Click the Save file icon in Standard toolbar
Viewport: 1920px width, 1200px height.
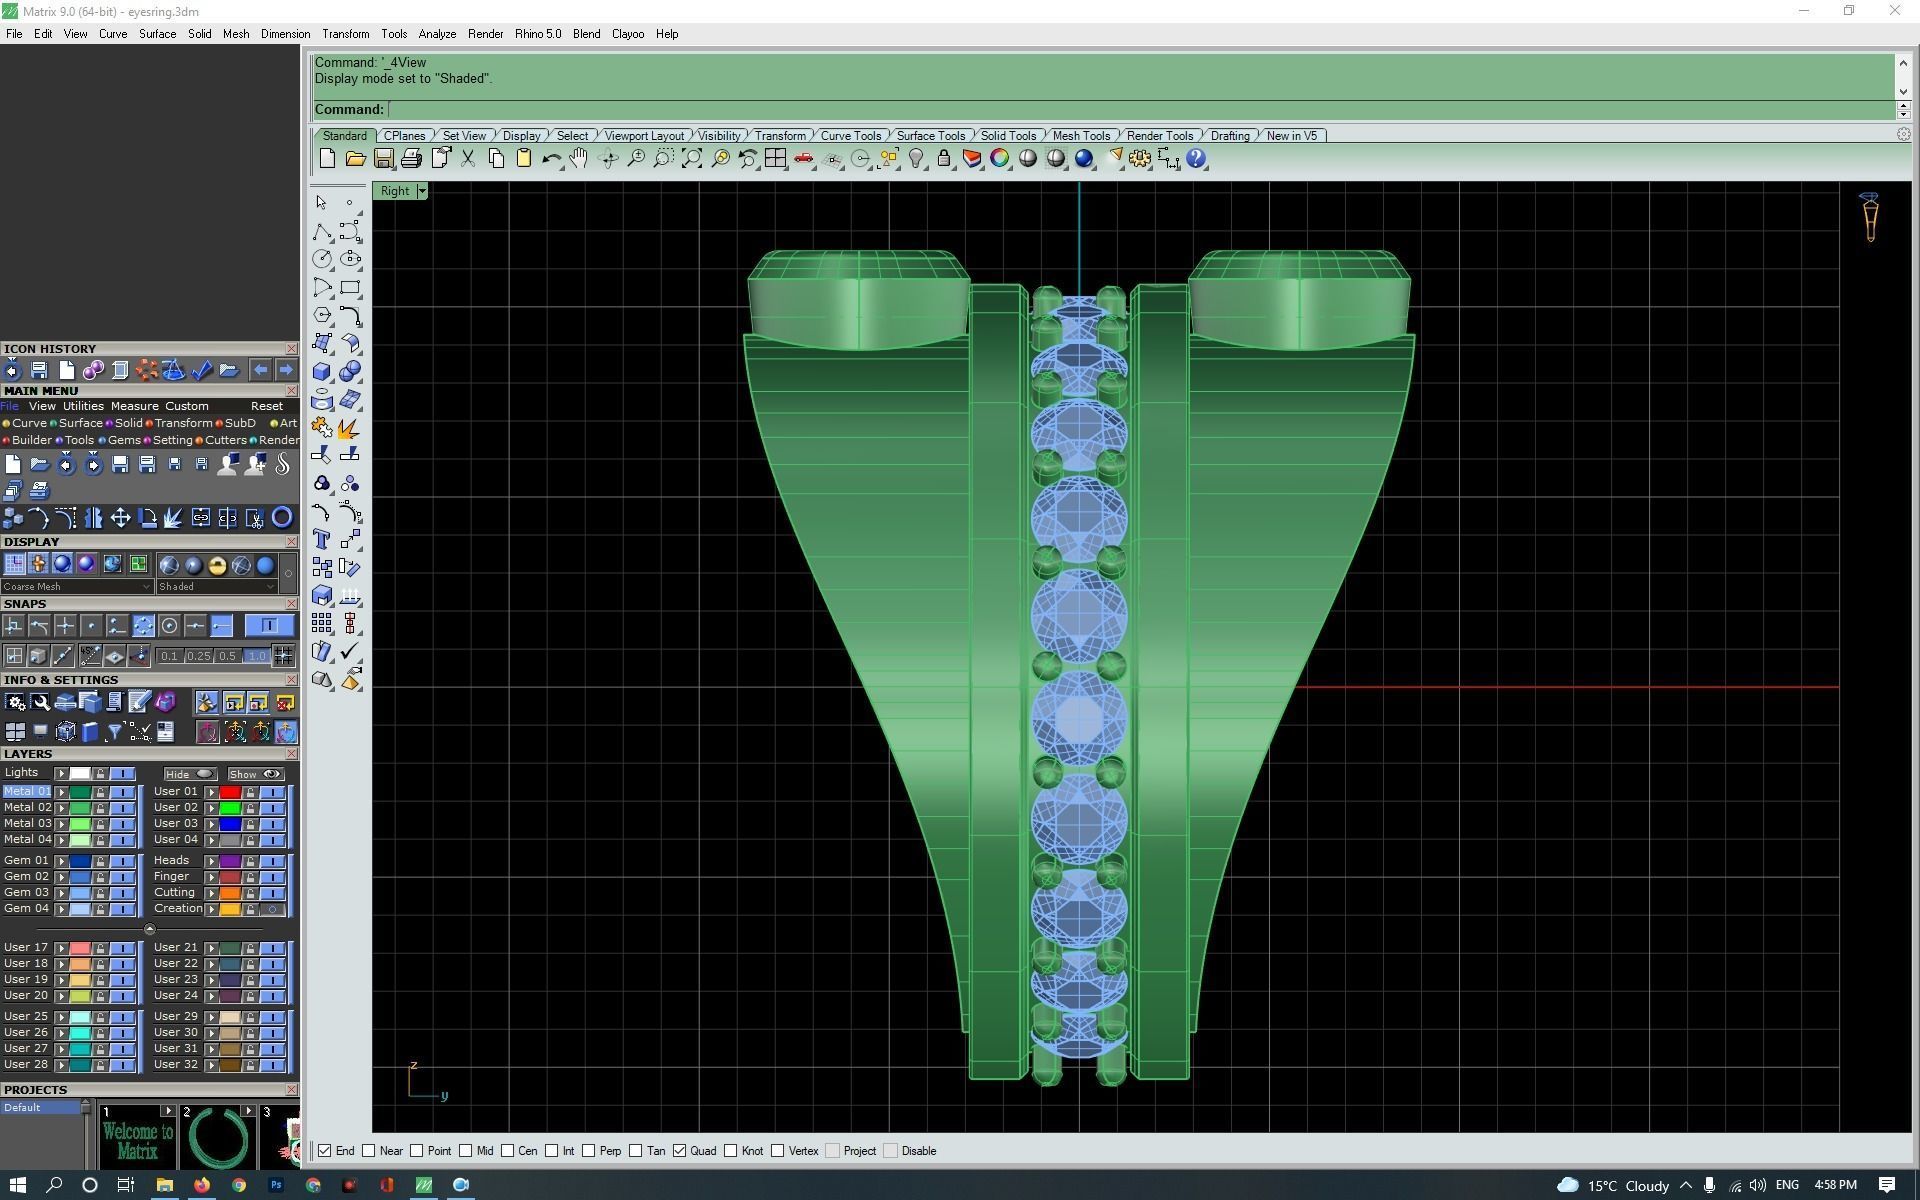pos(383,159)
